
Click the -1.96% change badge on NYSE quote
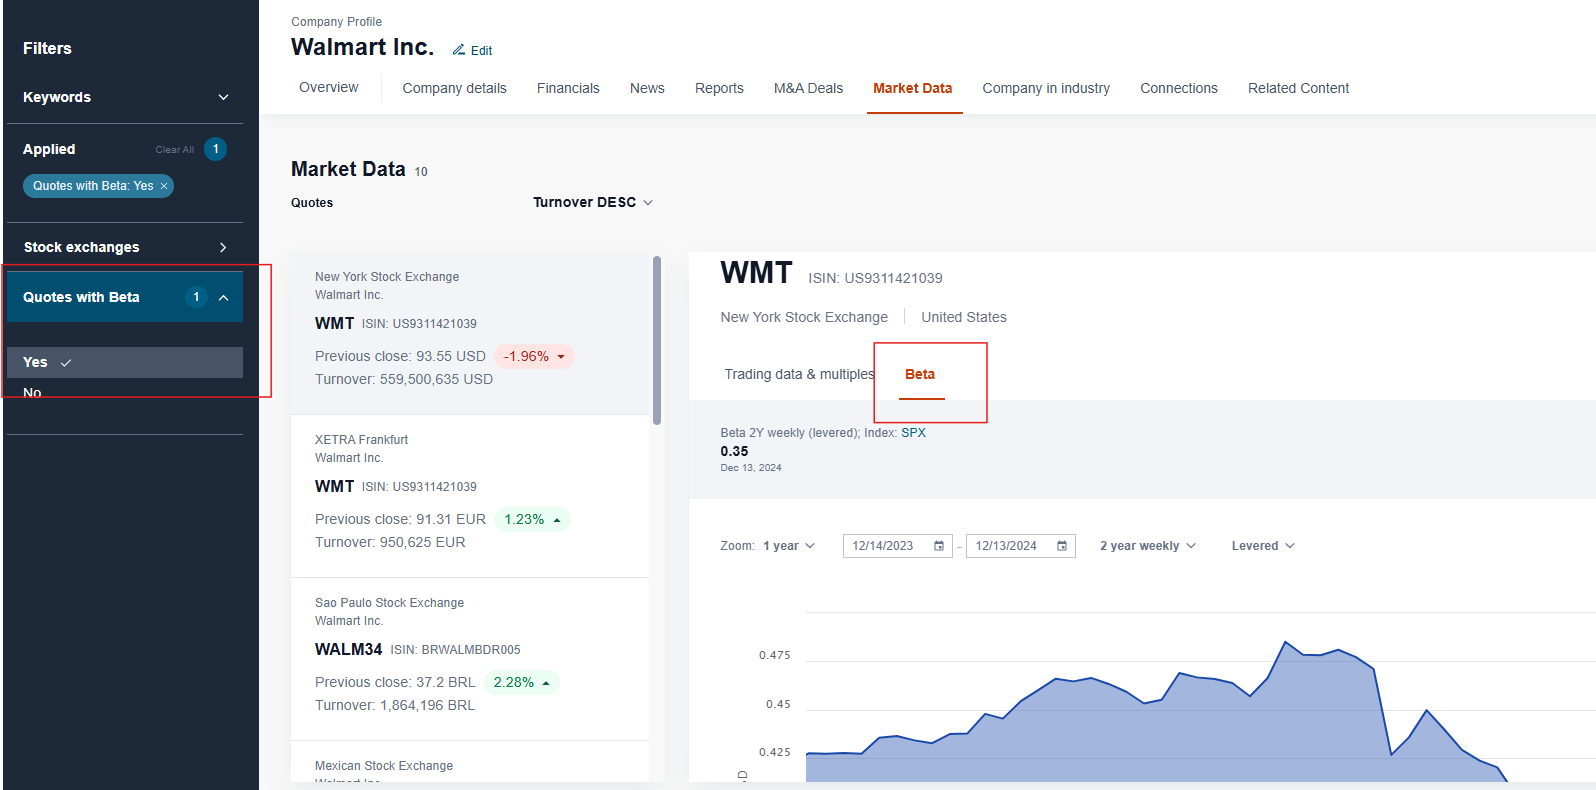coord(534,356)
